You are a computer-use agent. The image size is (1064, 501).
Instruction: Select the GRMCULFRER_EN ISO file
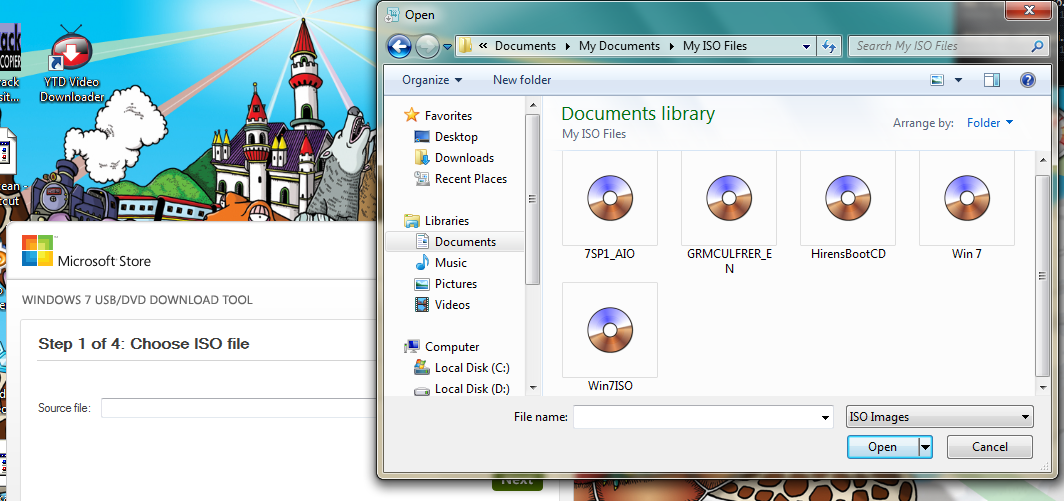coord(729,214)
